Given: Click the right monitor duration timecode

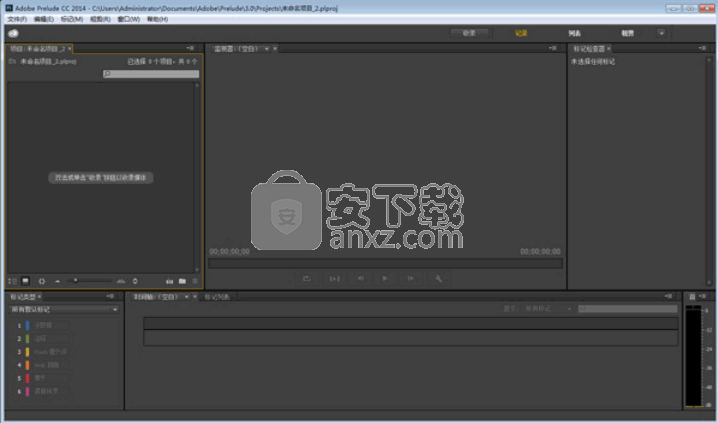Looking at the screenshot, I should (540, 251).
